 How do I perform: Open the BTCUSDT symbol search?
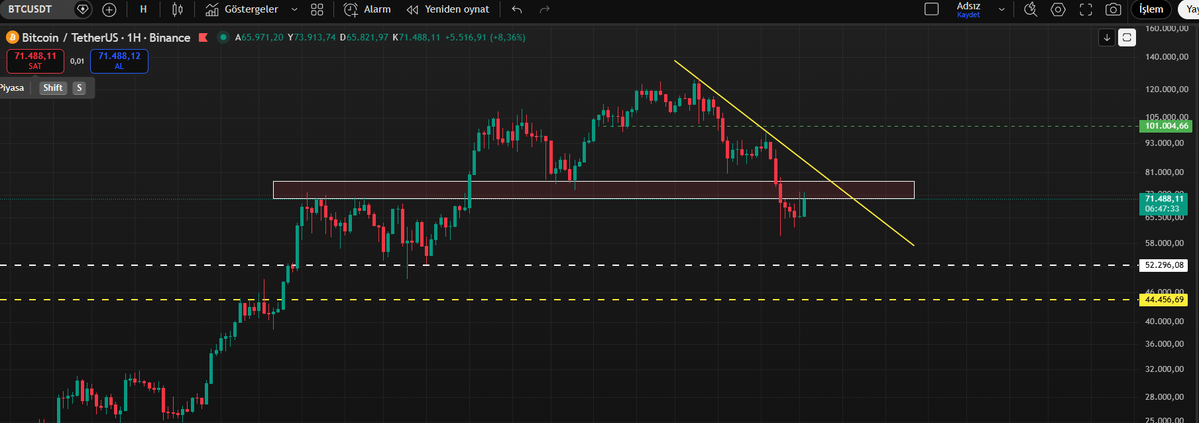tap(31, 9)
